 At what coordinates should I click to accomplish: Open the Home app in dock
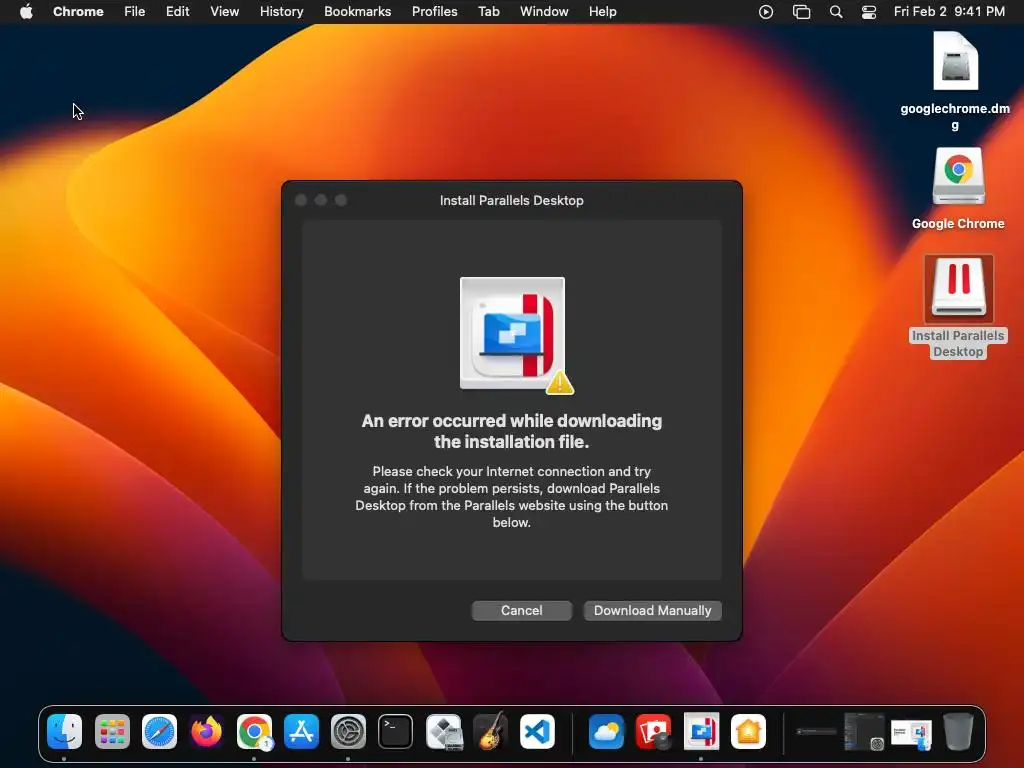pyautogui.click(x=748, y=731)
